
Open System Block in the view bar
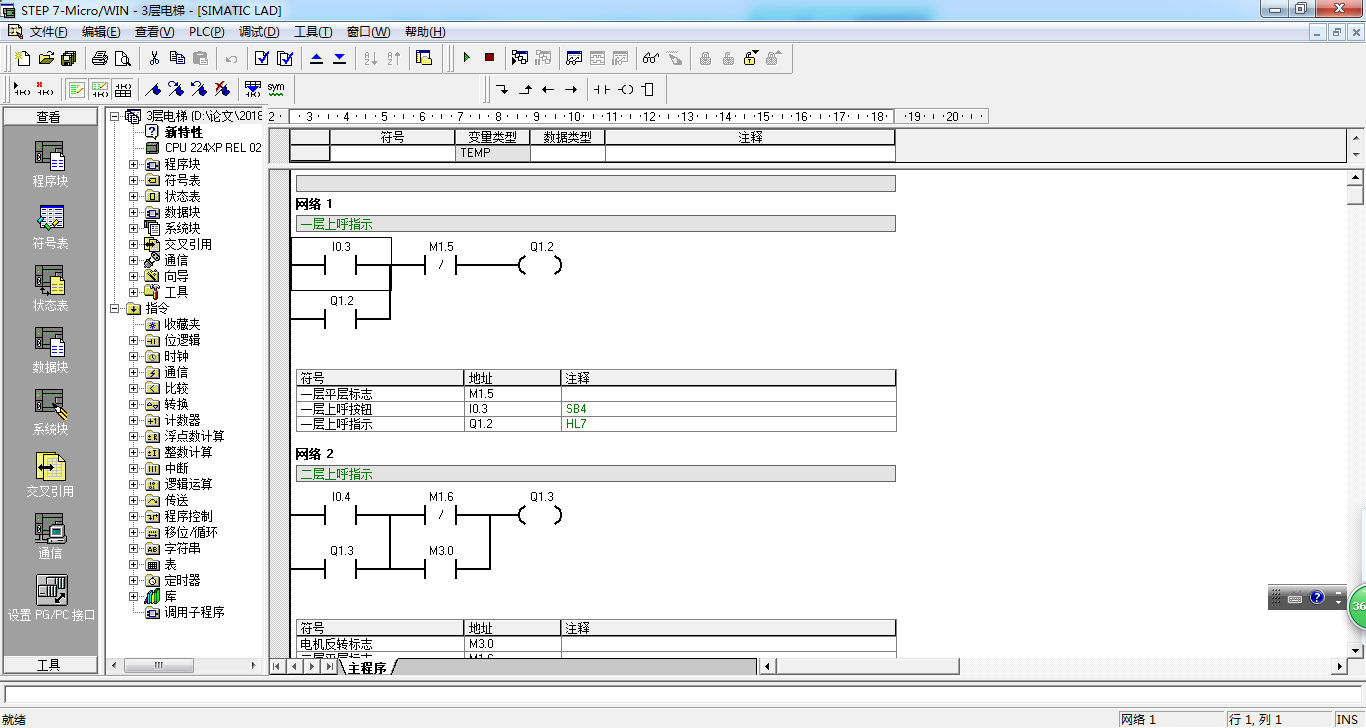tap(50, 413)
